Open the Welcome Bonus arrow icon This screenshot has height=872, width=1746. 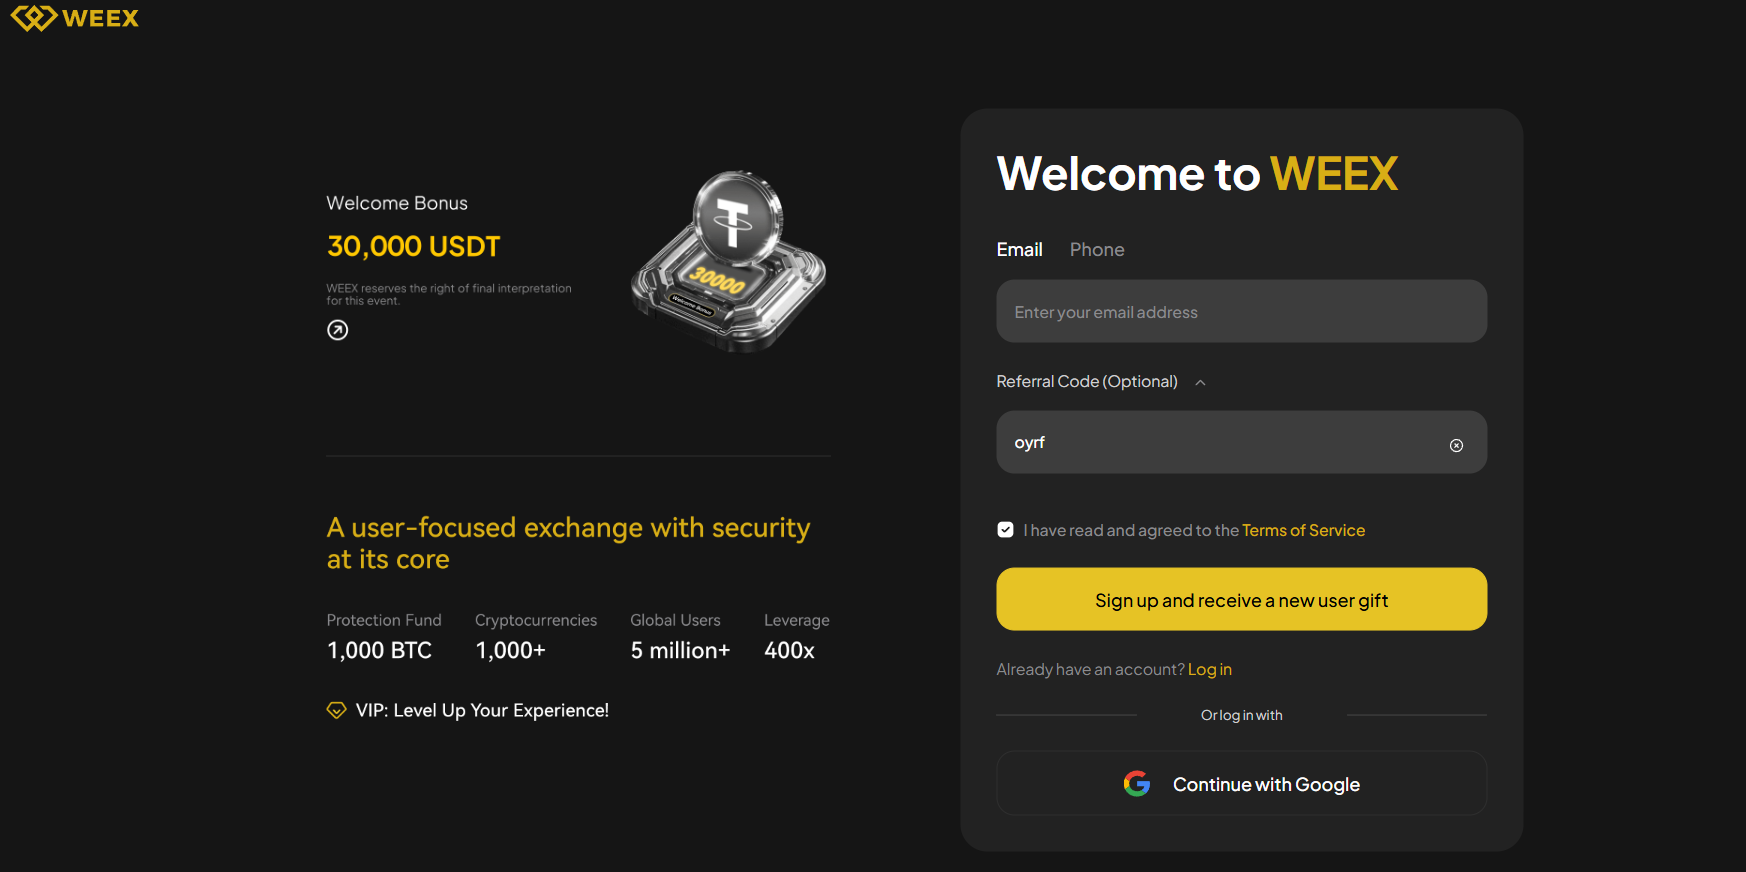click(338, 330)
